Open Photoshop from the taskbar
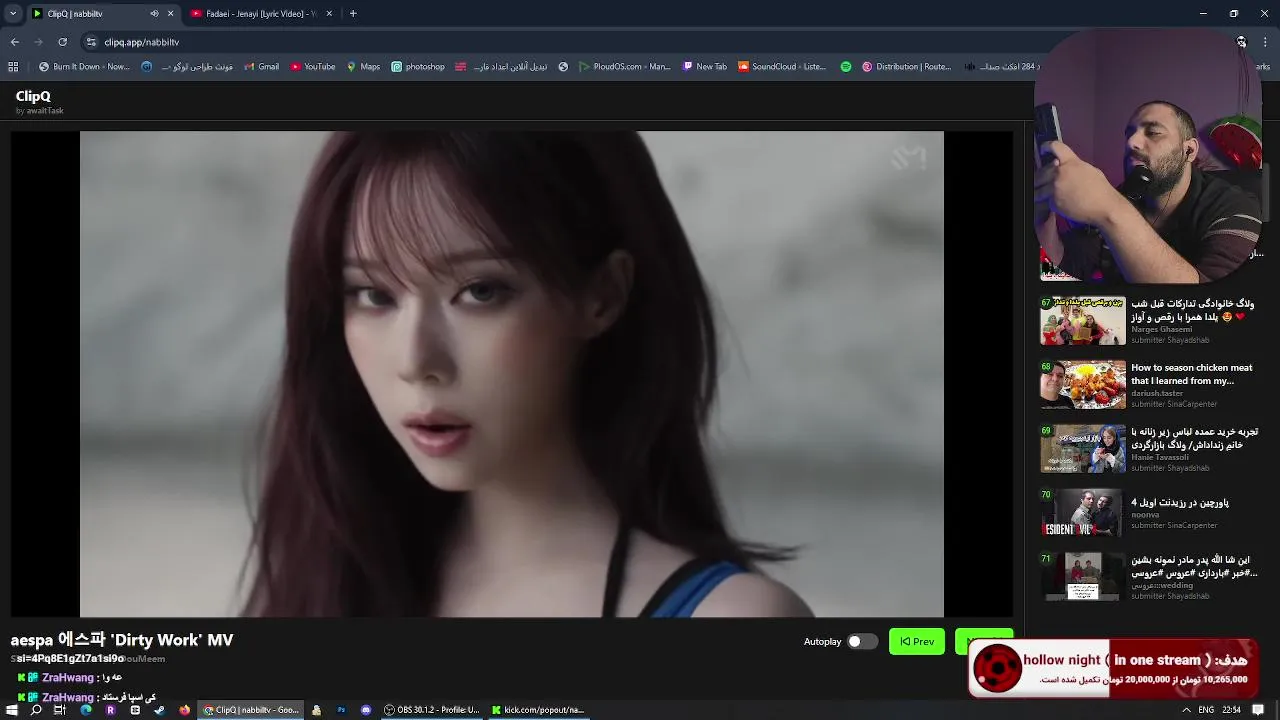The width and height of the screenshot is (1280, 720). 341,710
